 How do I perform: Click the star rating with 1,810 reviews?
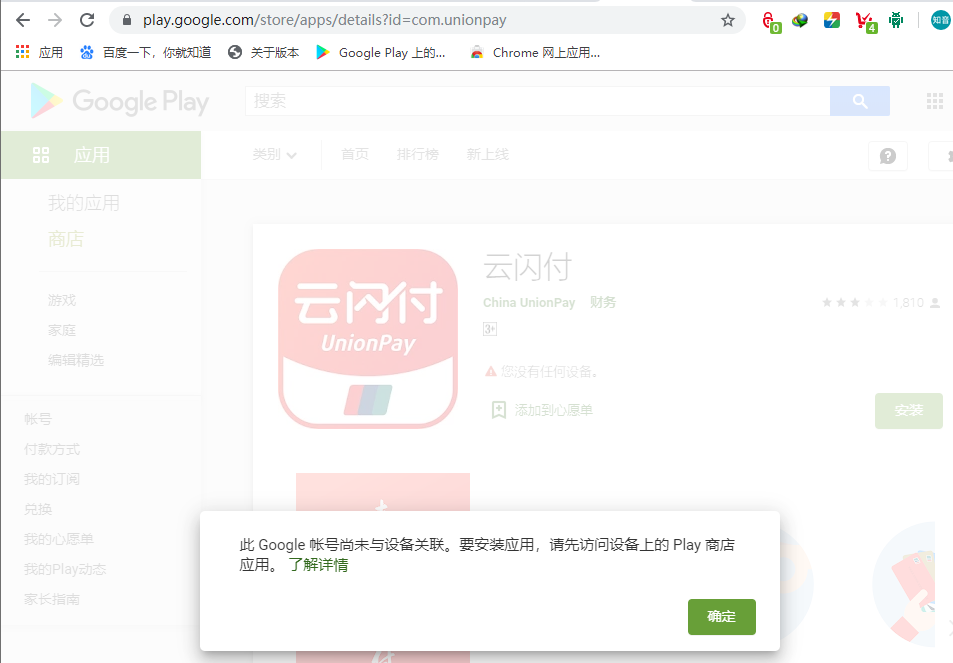[x=881, y=303]
